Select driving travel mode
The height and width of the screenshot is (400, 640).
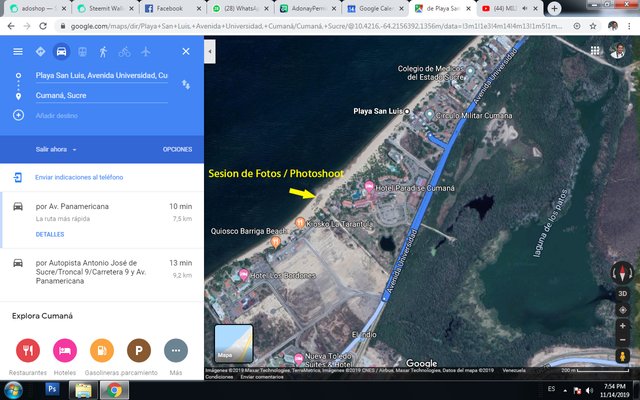(x=61, y=51)
